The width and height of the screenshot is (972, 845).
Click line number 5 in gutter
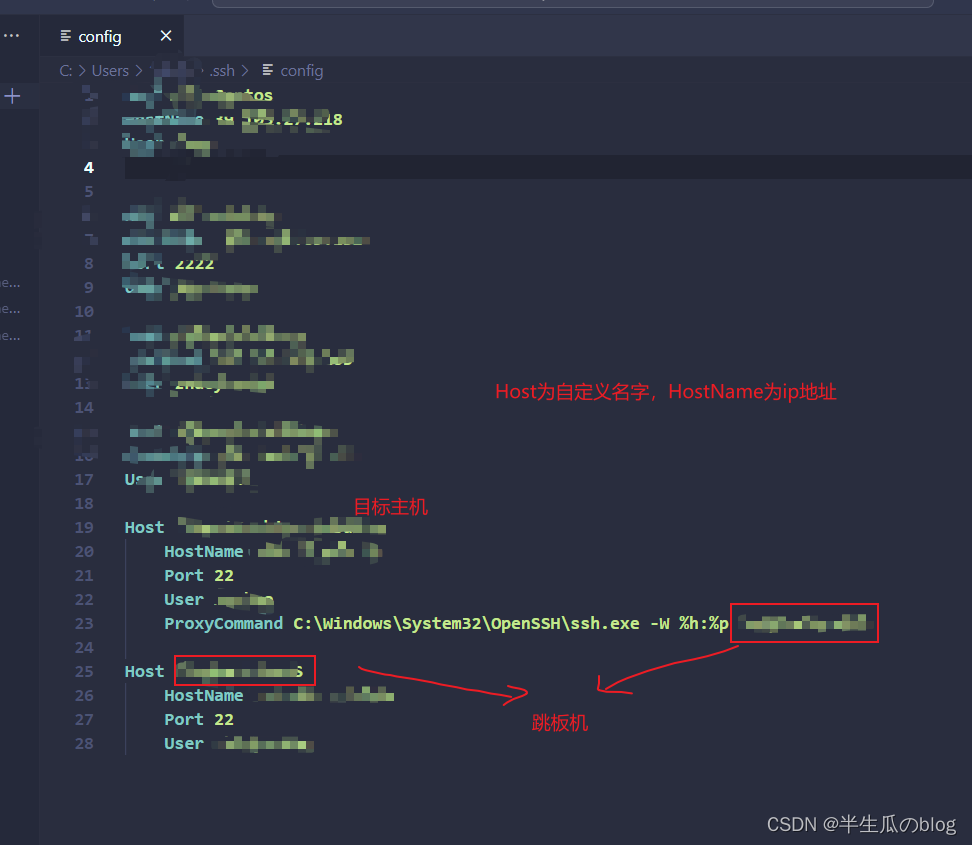point(89,192)
